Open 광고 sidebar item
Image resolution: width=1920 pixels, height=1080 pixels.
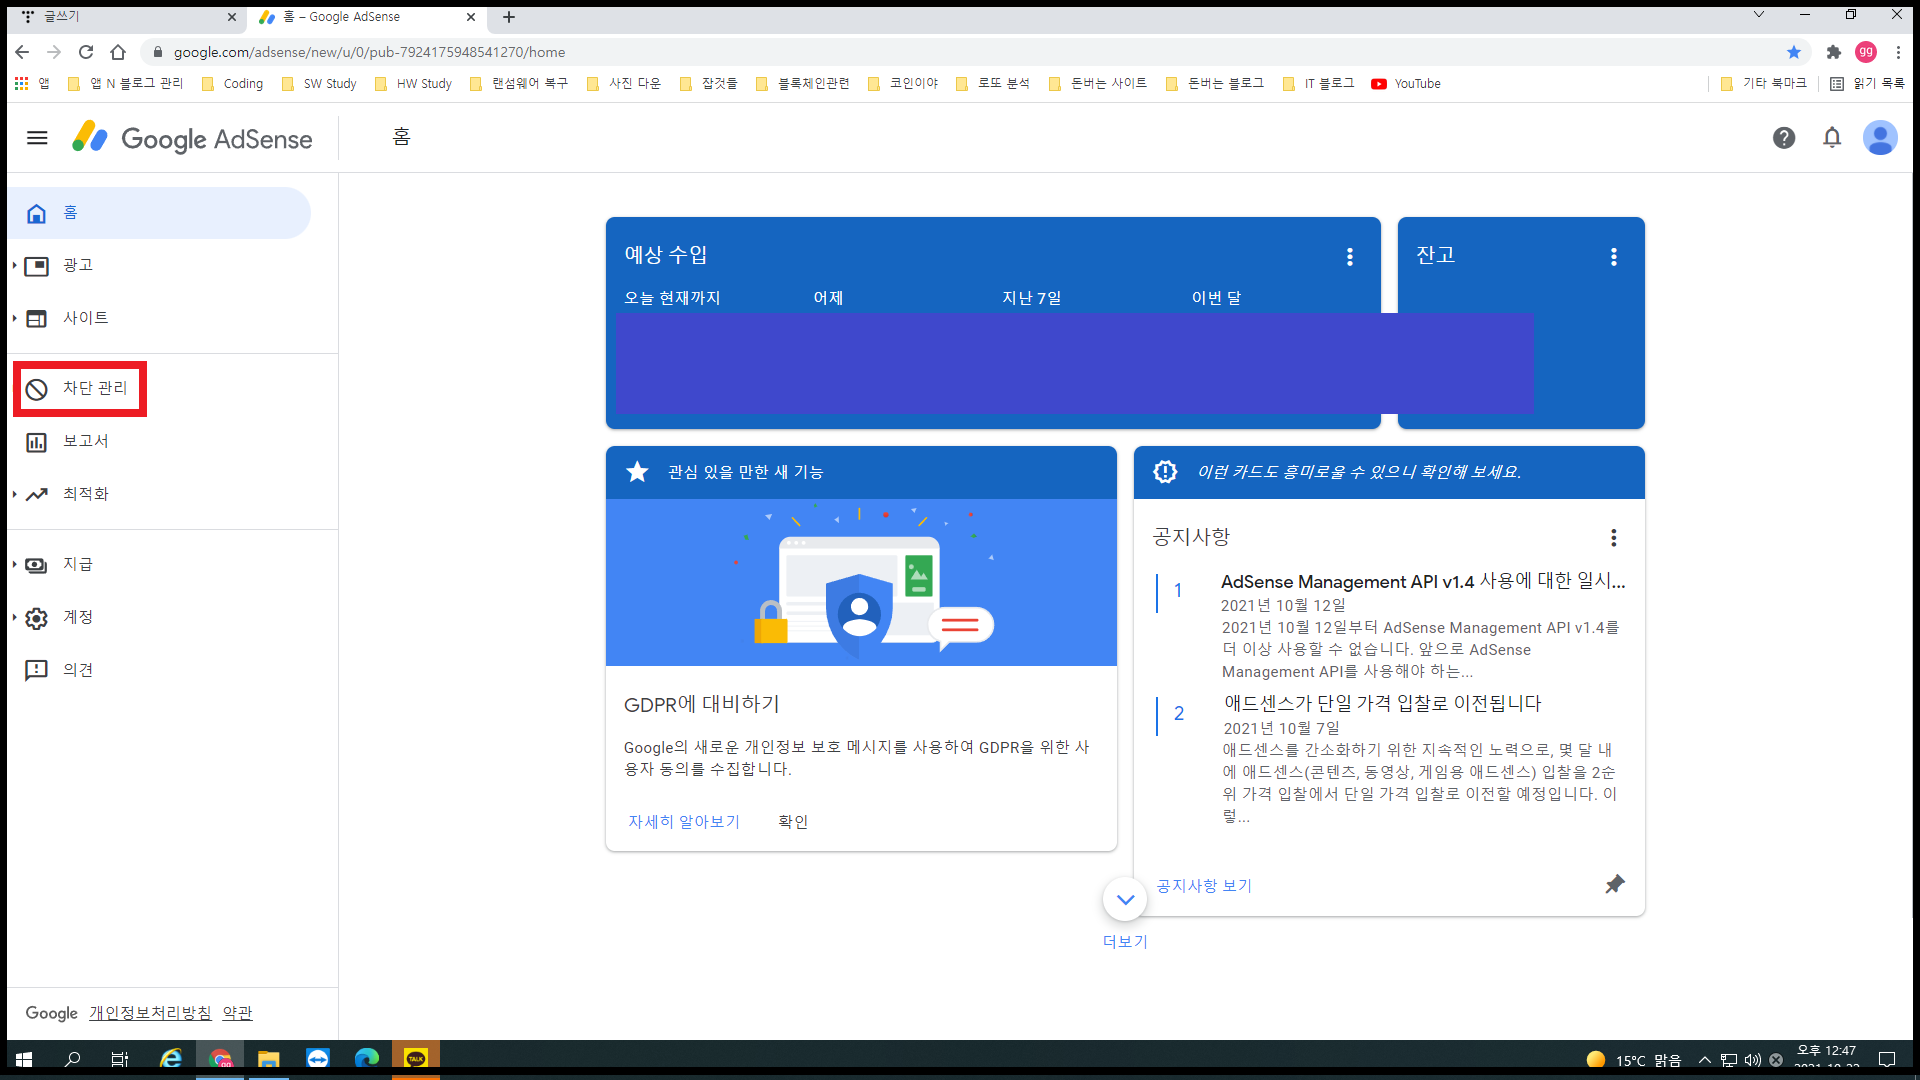click(x=77, y=265)
